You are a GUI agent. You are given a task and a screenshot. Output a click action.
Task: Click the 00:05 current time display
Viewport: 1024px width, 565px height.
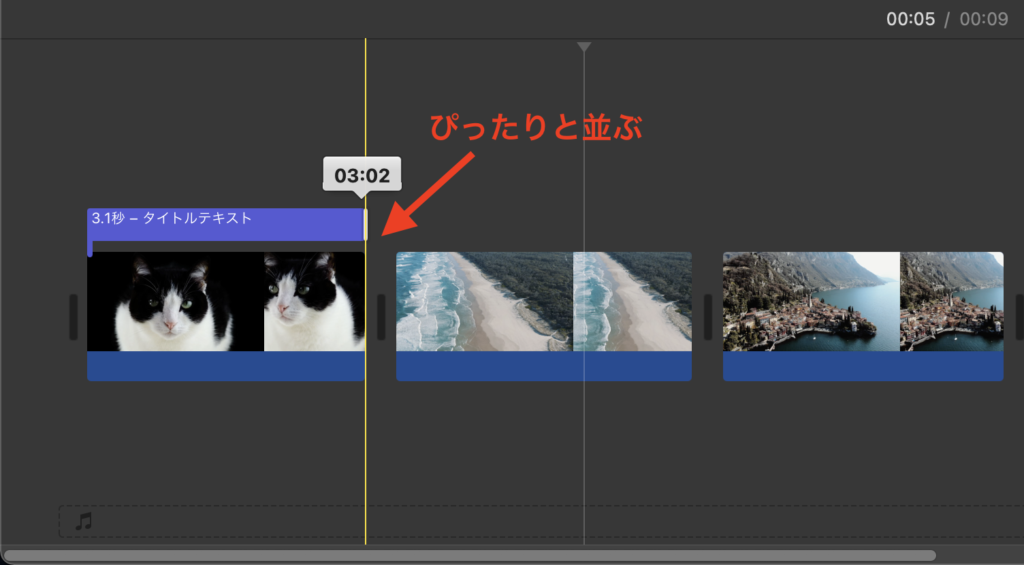(910, 19)
